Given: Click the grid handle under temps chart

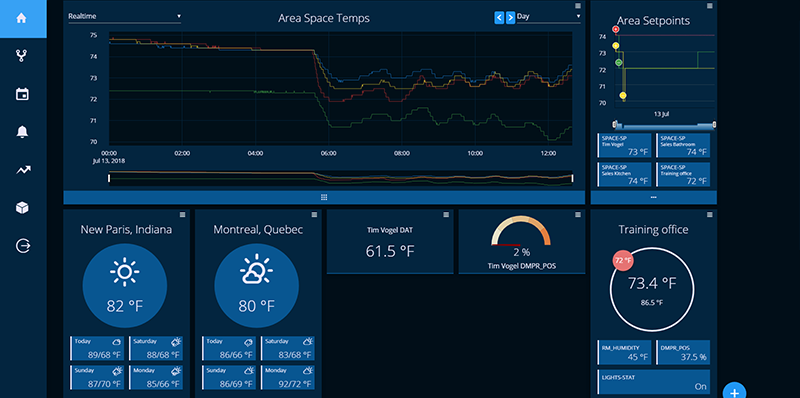Looking at the screenshot, I should click(x=324, y=197).
